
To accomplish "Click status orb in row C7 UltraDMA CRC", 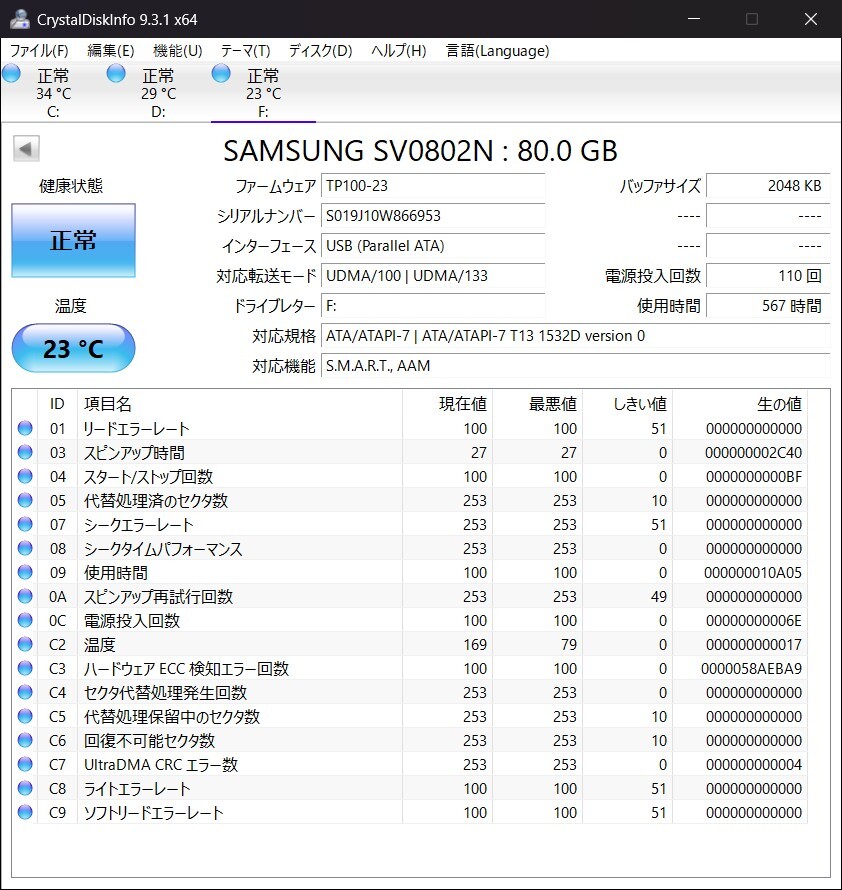I will pyautogui.click(x=25, y=764).
